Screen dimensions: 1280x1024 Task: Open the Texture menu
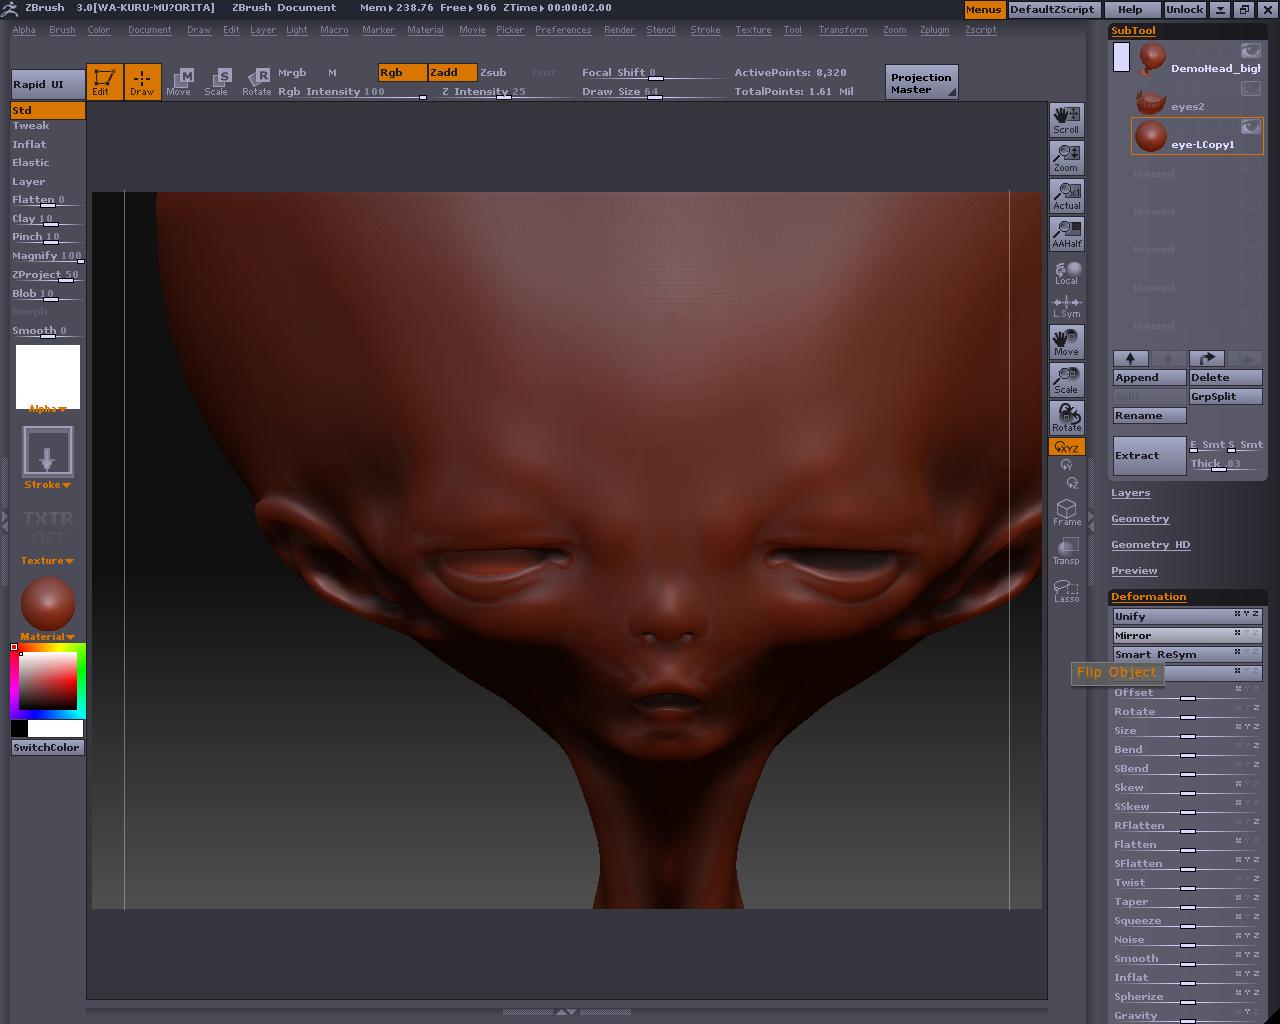753,30
